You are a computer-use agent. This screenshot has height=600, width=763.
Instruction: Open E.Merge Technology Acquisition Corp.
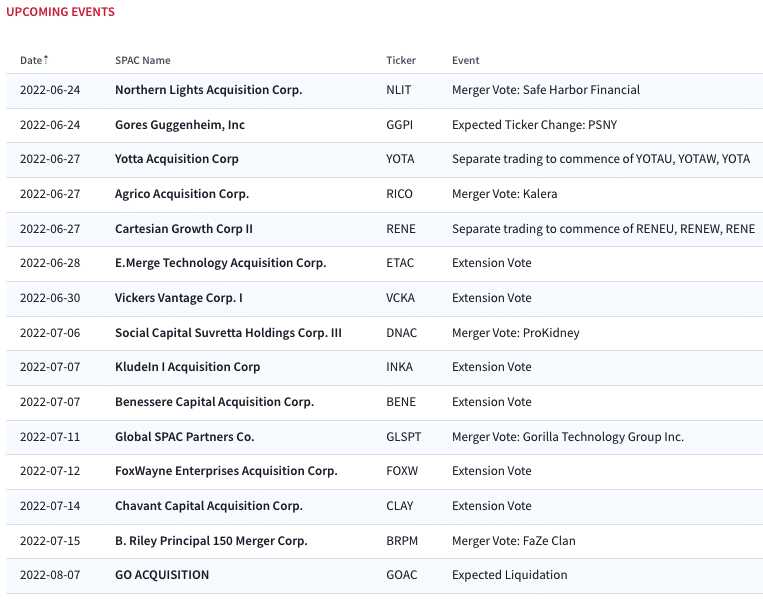point(220,263)
